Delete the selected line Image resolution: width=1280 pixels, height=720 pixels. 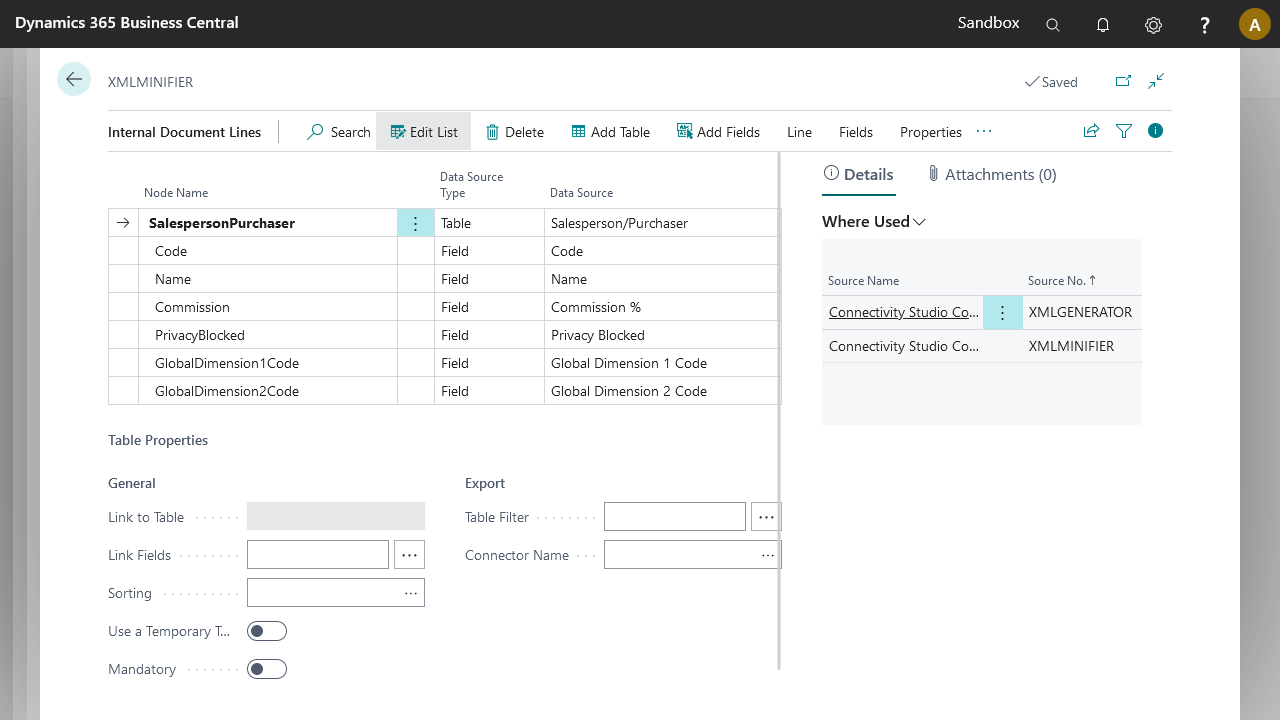(515, 132)
